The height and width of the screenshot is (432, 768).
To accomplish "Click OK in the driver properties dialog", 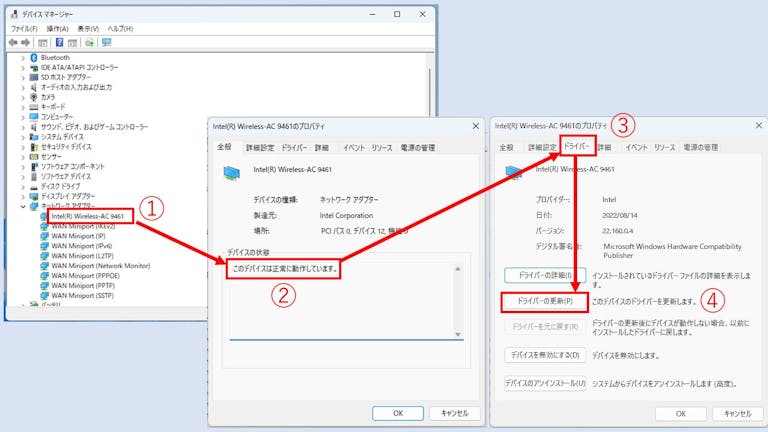I will pyautogui.click(x=681, y=413).
